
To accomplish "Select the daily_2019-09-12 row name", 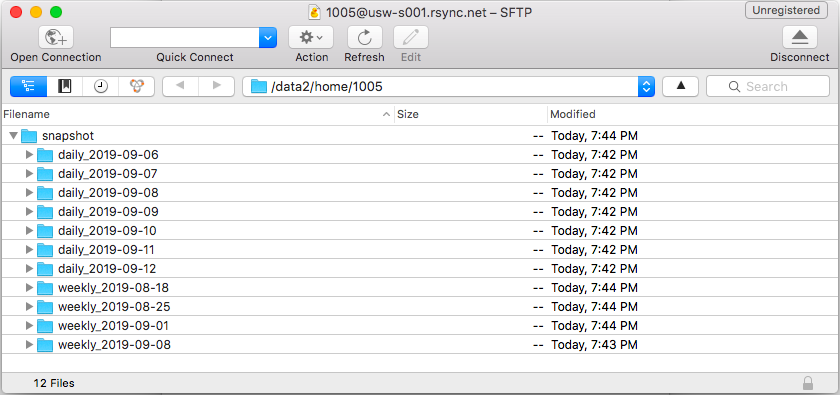I will point(107,269).
